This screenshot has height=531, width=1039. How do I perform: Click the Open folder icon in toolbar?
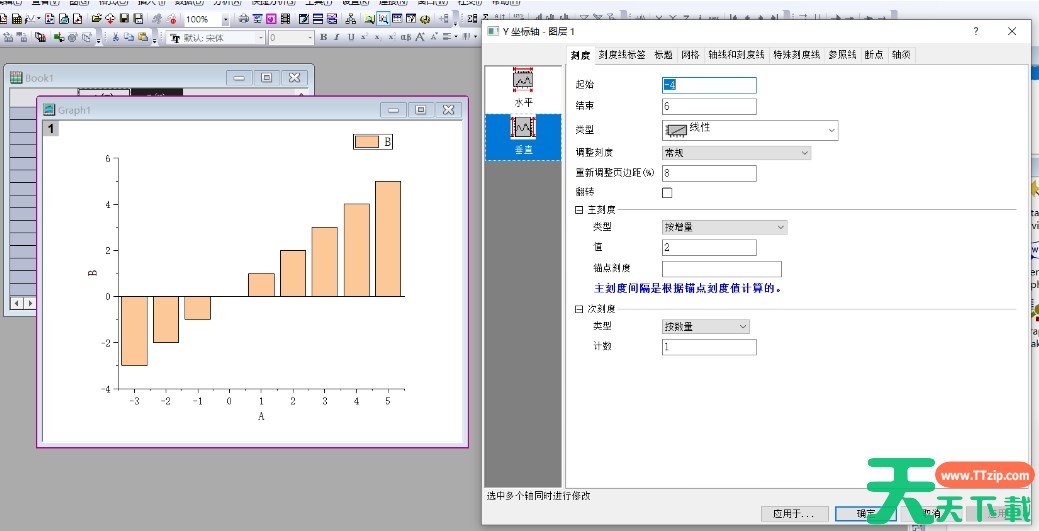(97, 19)
